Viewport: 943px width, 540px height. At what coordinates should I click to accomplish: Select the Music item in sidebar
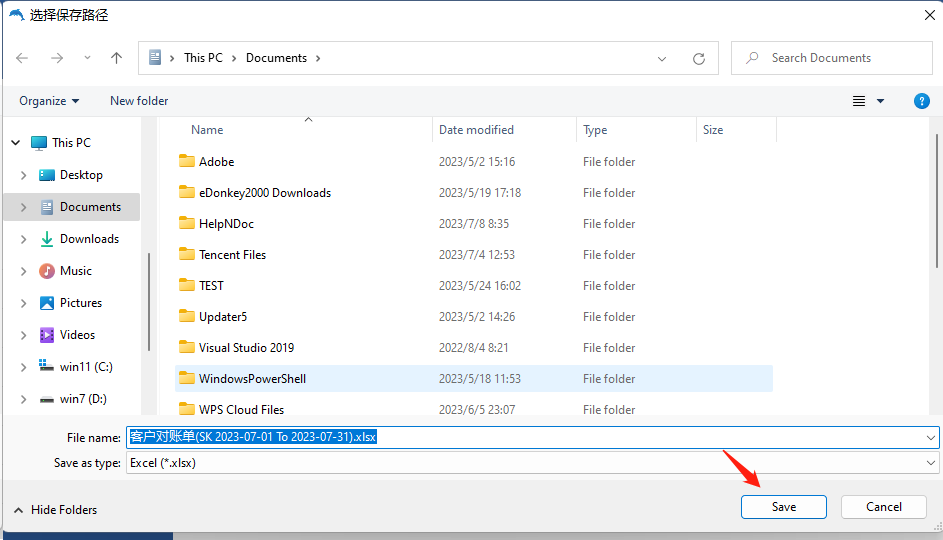click(x=75, y=271)
